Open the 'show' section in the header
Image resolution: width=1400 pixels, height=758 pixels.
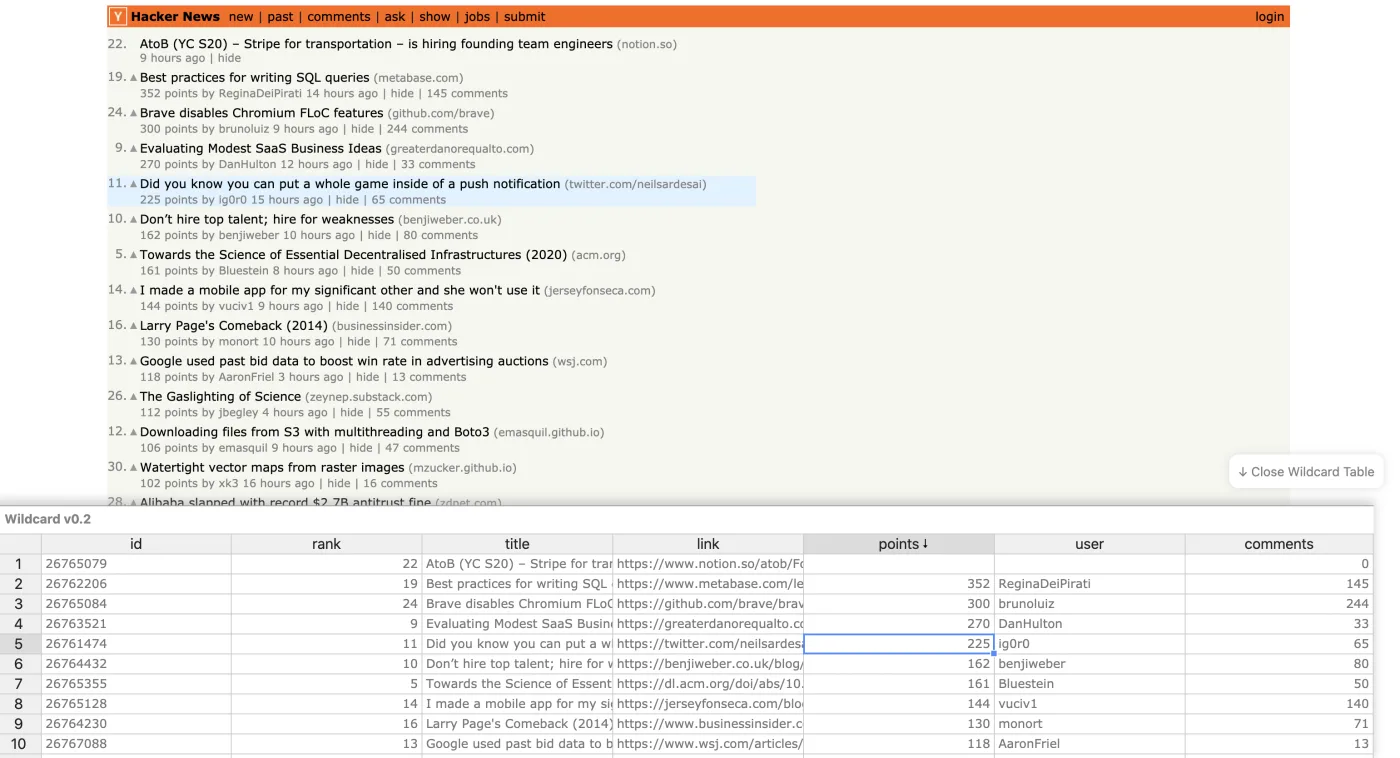435,17
